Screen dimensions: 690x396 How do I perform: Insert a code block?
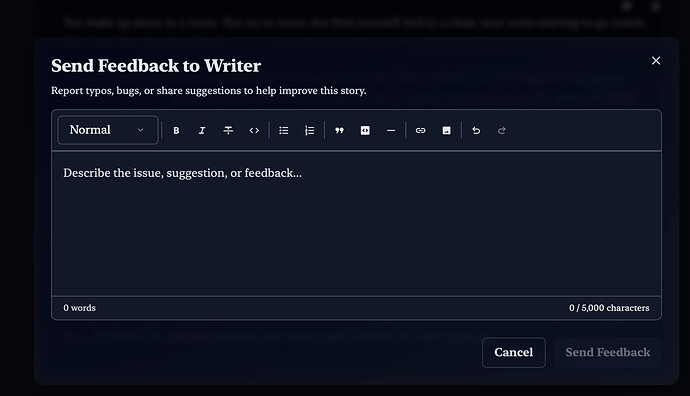[365, 131]
